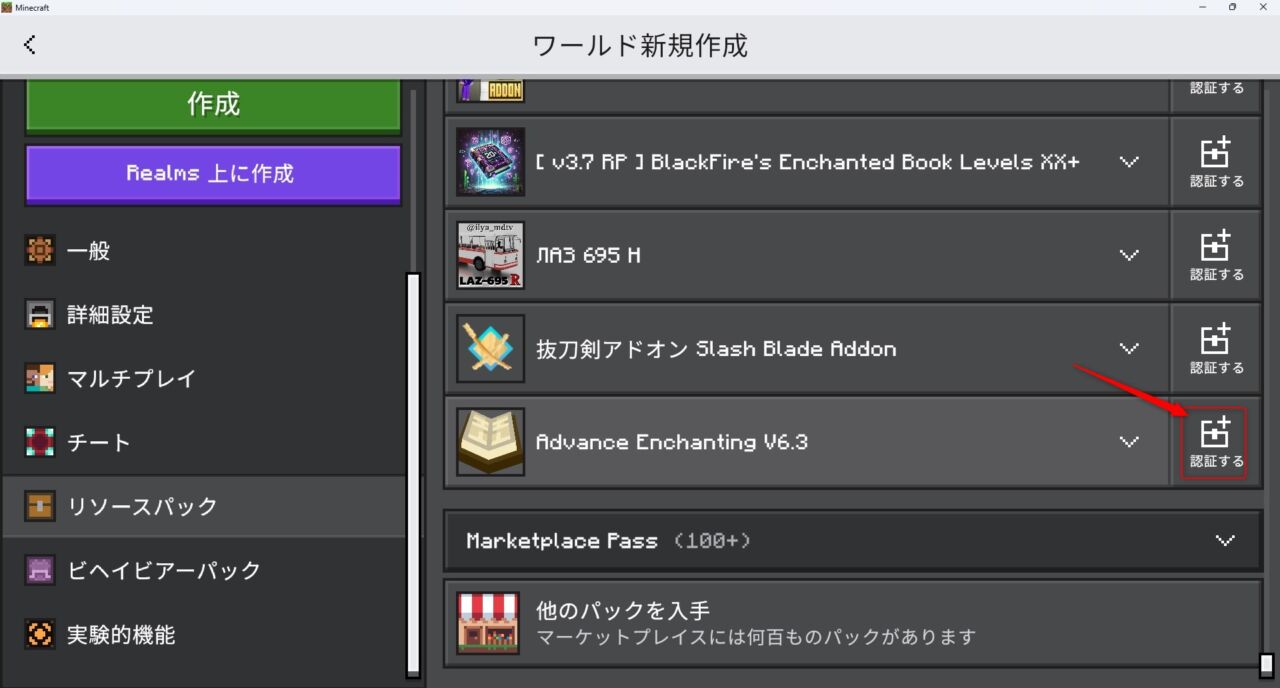Click the left sidebar scrollbar

click(x=413, y=475)
